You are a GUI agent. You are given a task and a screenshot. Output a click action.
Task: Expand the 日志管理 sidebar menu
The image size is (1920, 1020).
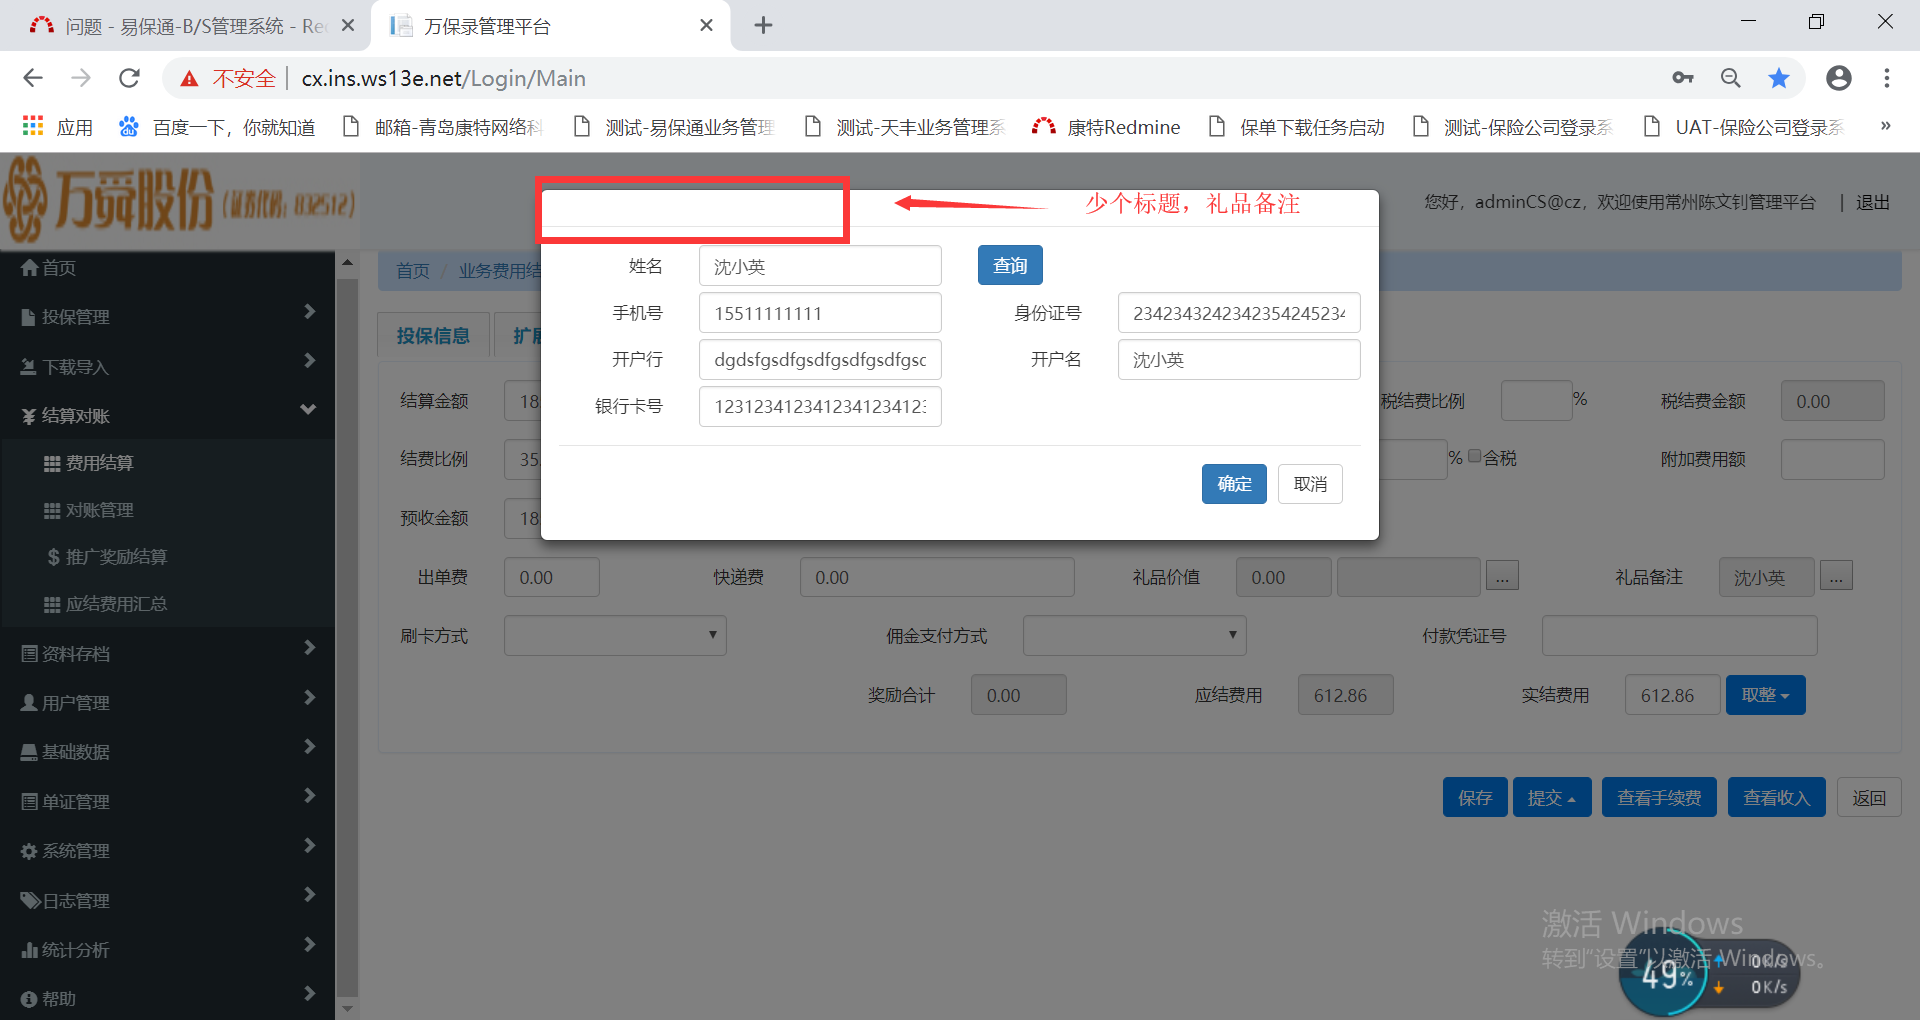[x=167, y=901]
